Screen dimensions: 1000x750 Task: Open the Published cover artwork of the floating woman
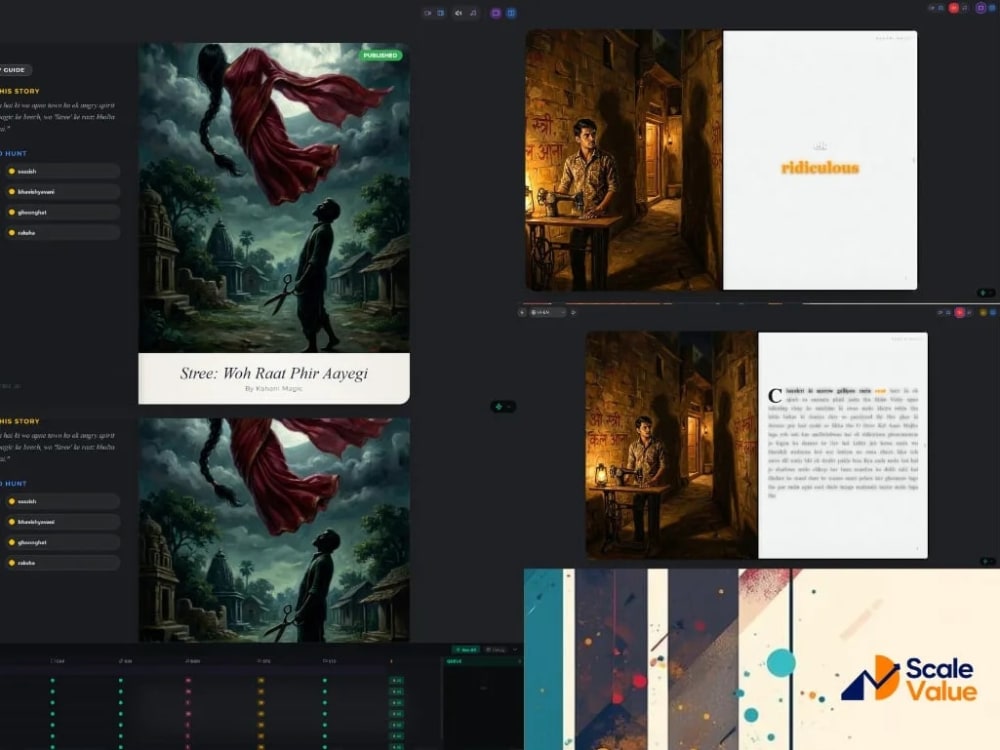(x=274, y=198)
